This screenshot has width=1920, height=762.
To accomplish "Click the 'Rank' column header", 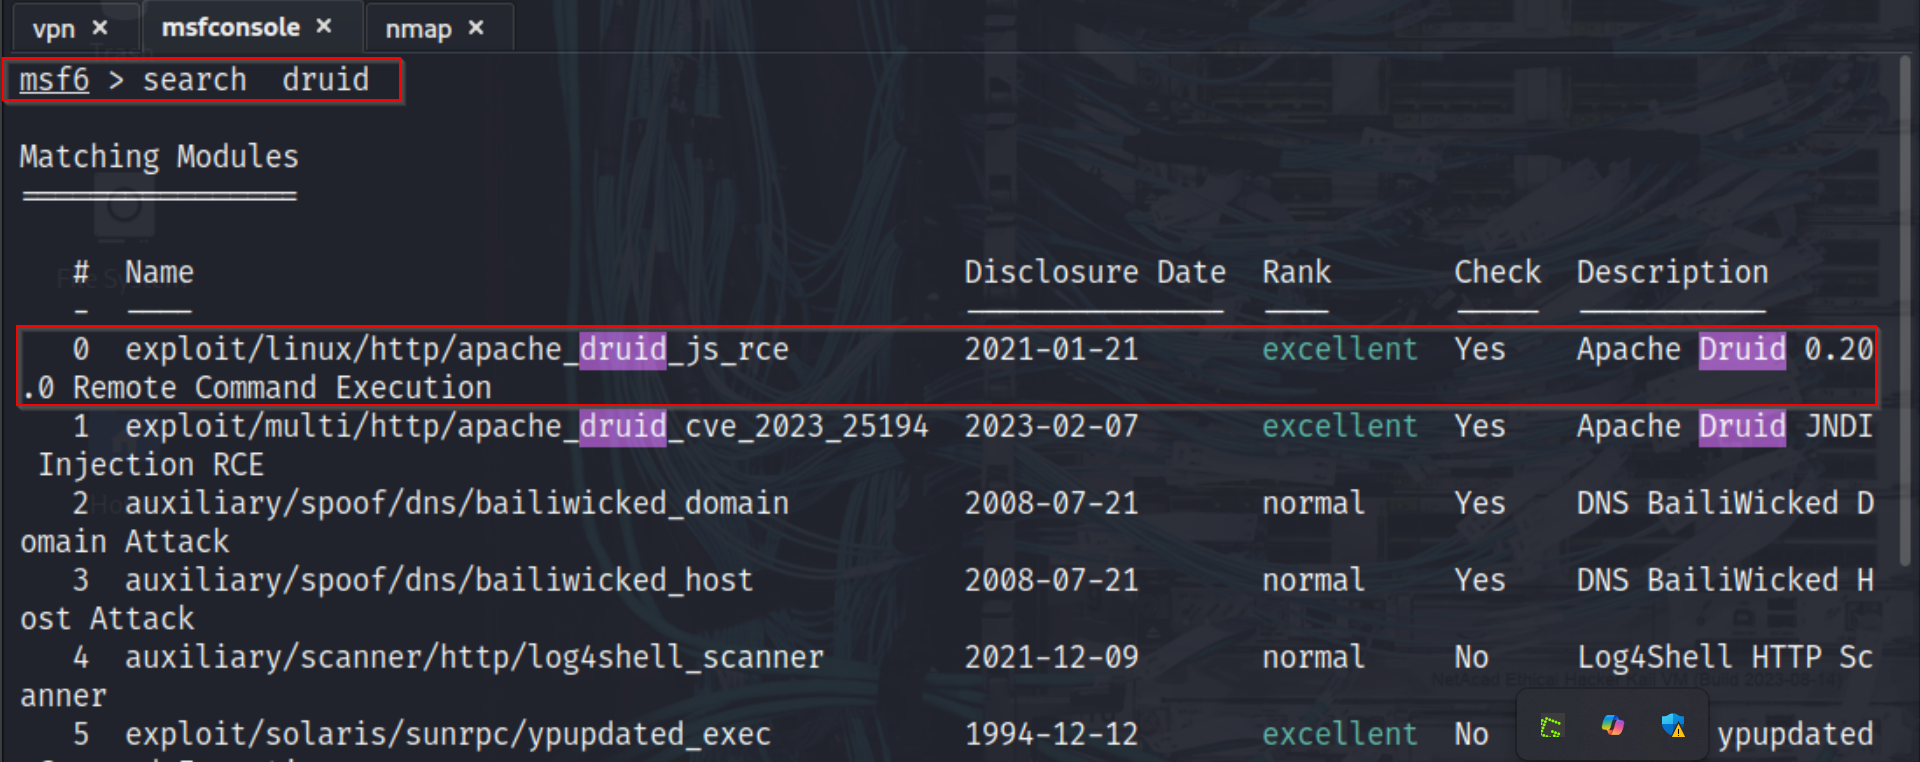I will (1297, 272).
